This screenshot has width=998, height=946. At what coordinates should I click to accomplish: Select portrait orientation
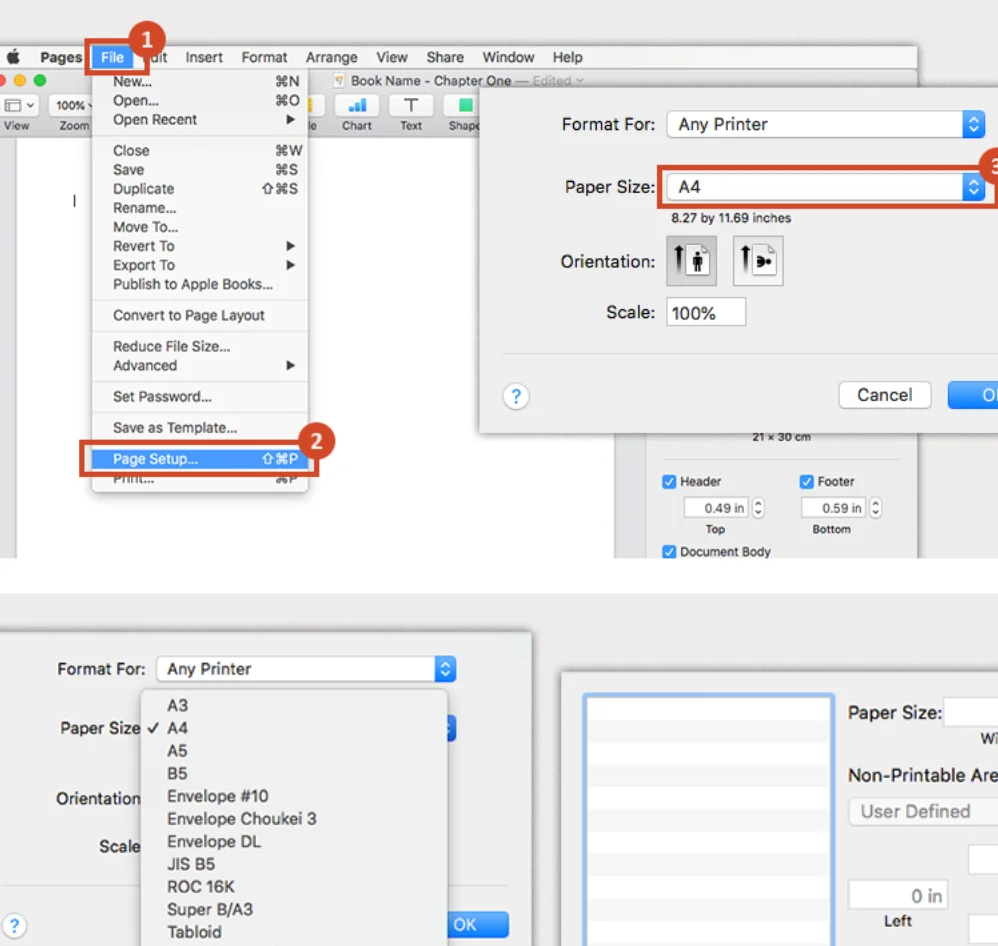[x=691, y=261]
